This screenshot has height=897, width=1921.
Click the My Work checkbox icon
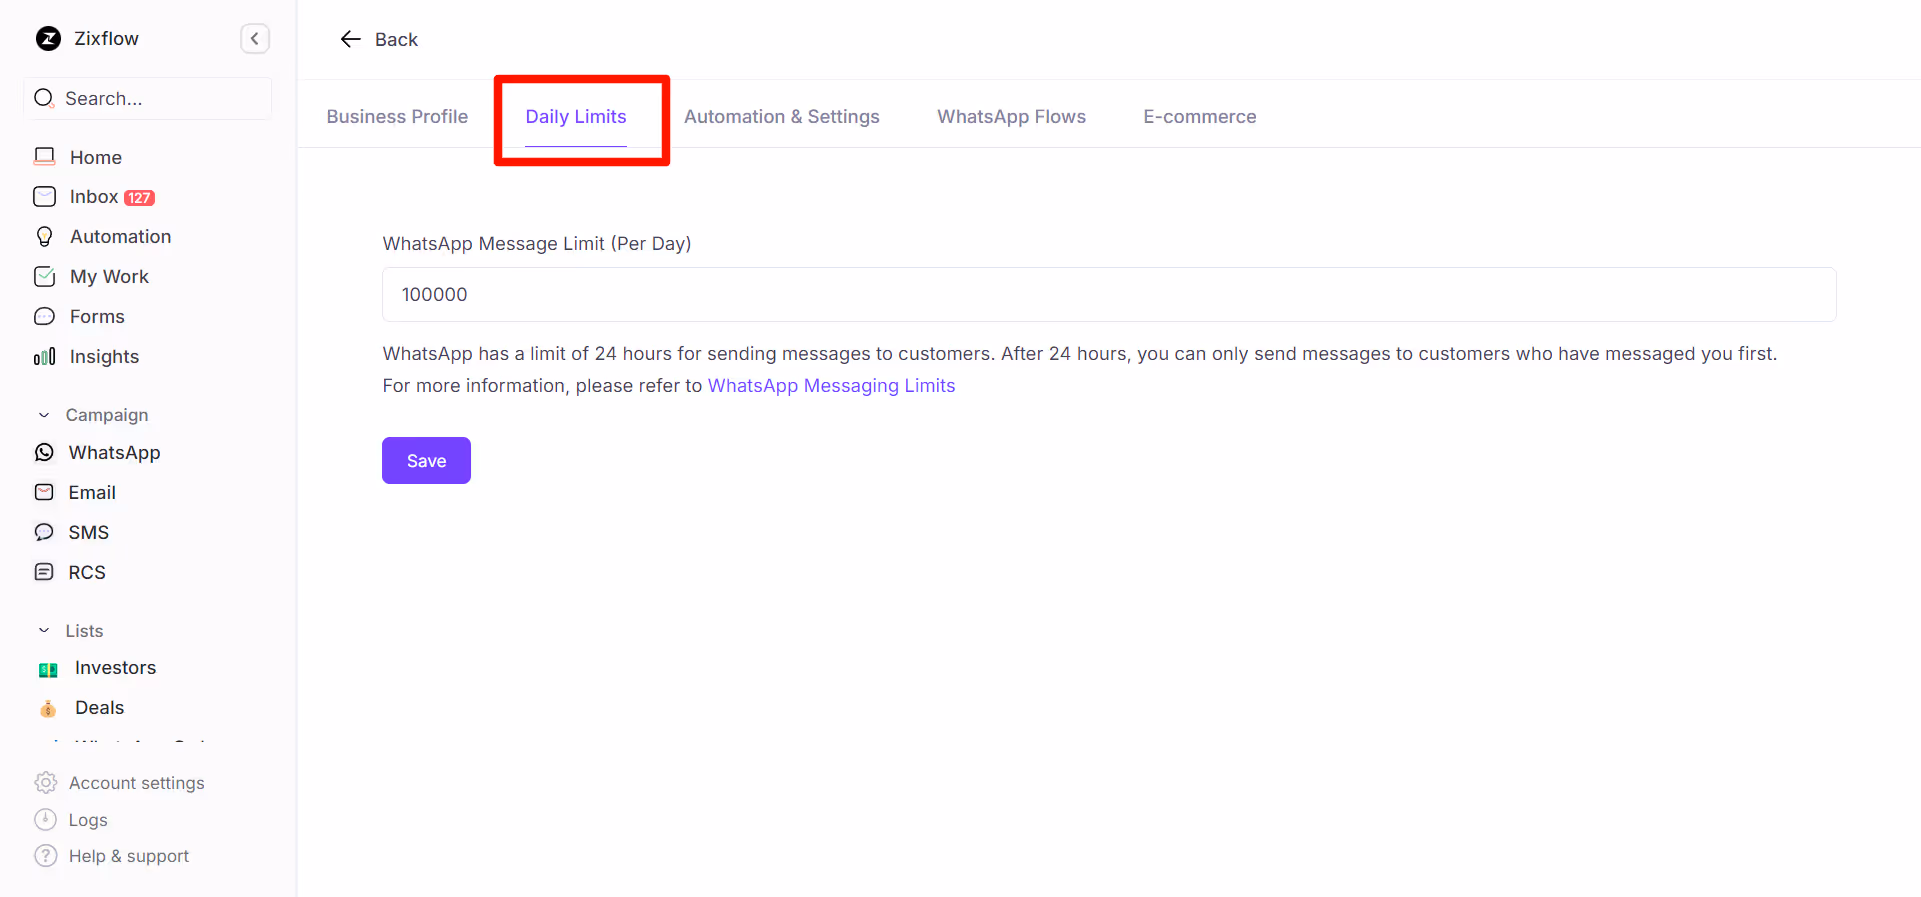(x=45, y=277)
